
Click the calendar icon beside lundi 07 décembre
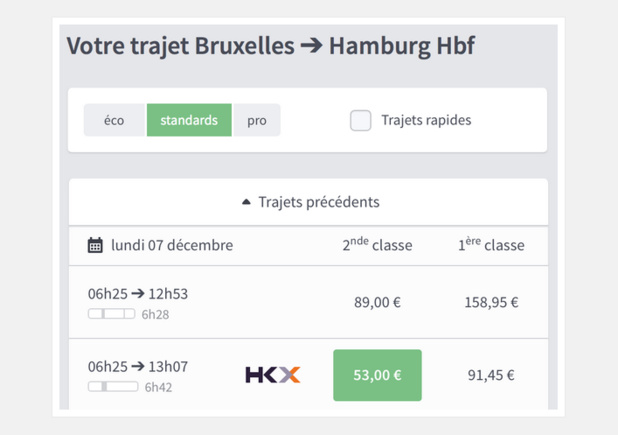[95, 245]
